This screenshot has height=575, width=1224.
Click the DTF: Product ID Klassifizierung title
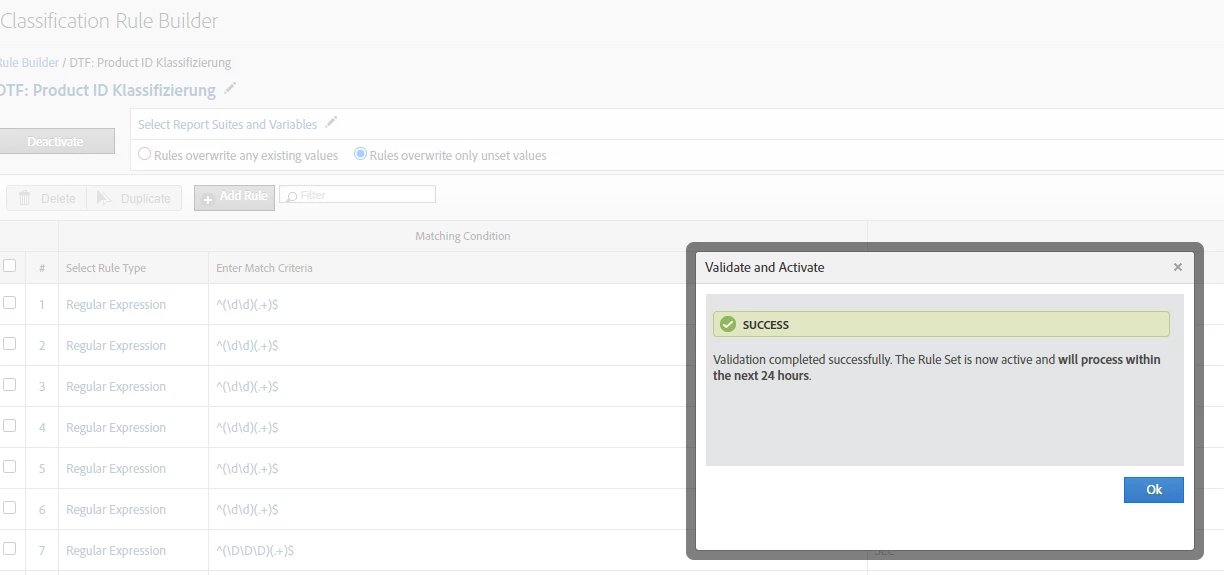108,90
